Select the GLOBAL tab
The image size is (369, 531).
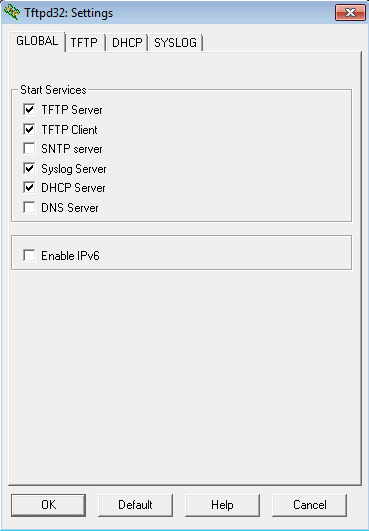pyautogui.click(x=37, y=41)
